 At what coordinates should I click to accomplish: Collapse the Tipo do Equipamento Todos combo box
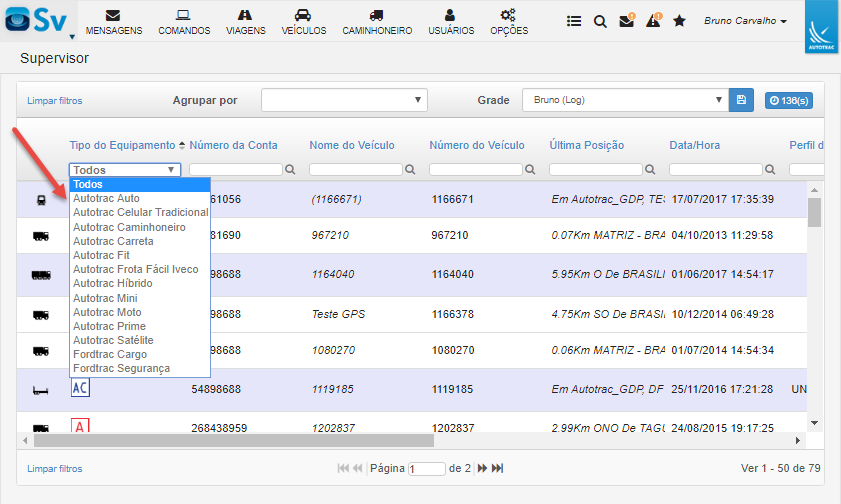click(x=125, y=170)
